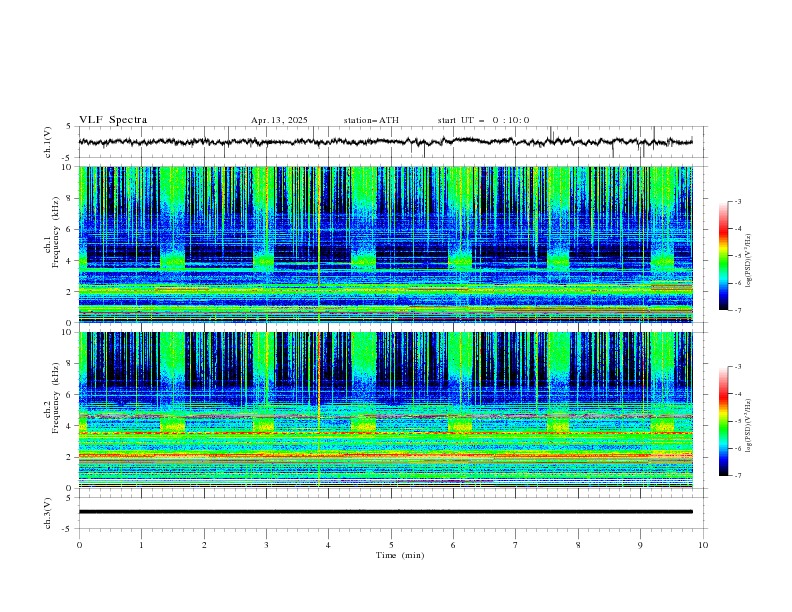Click time axis tick label "5"
The width and height of the screenshot is (792, 612).
pos(391,545)
